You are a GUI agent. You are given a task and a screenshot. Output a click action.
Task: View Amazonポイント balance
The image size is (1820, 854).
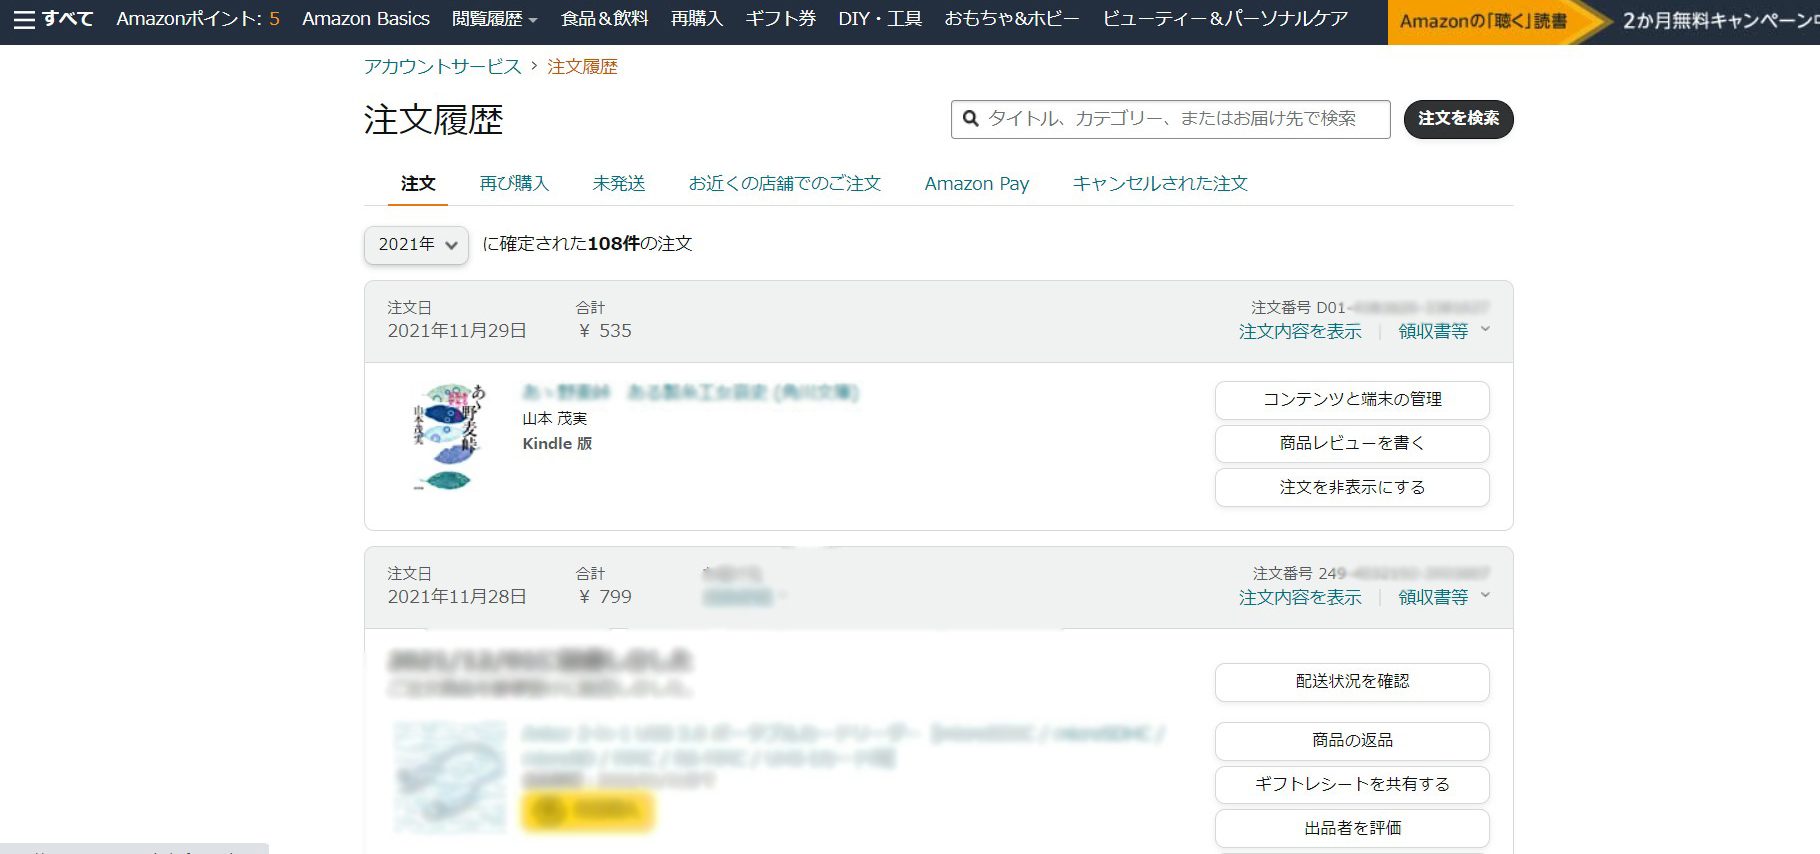[x=198, y=19]
